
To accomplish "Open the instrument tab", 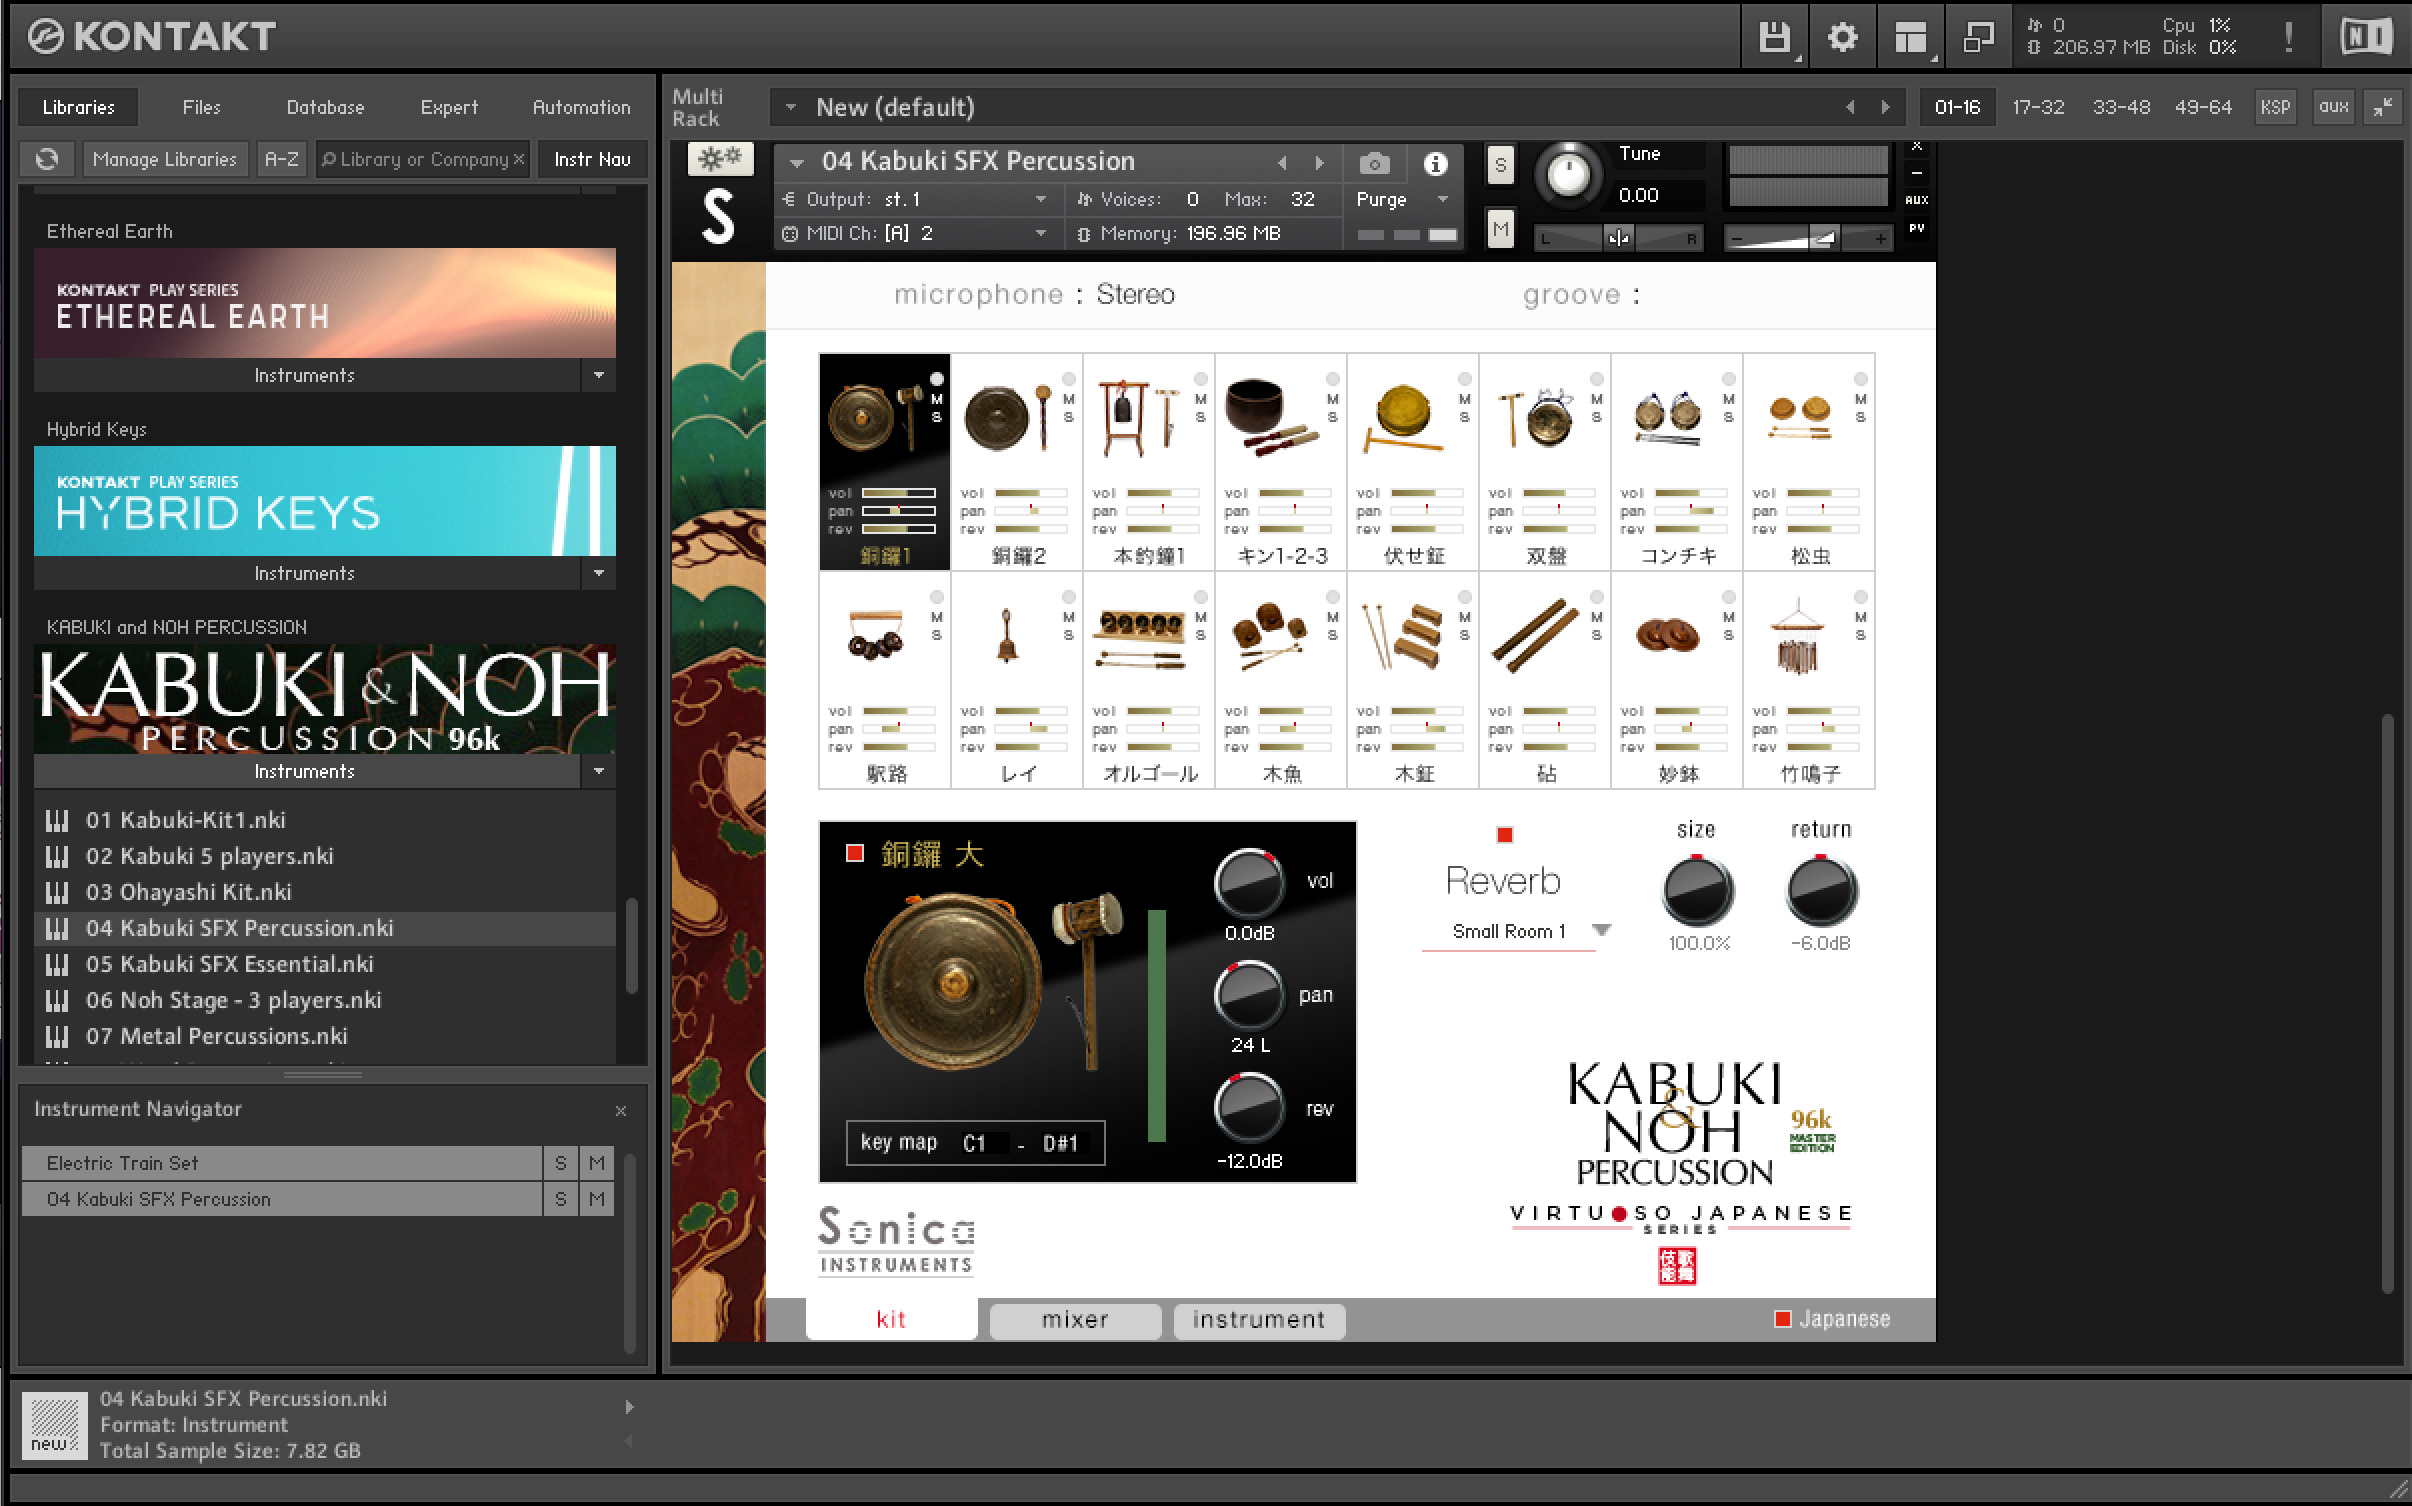I will [x=1259, y=1320].
